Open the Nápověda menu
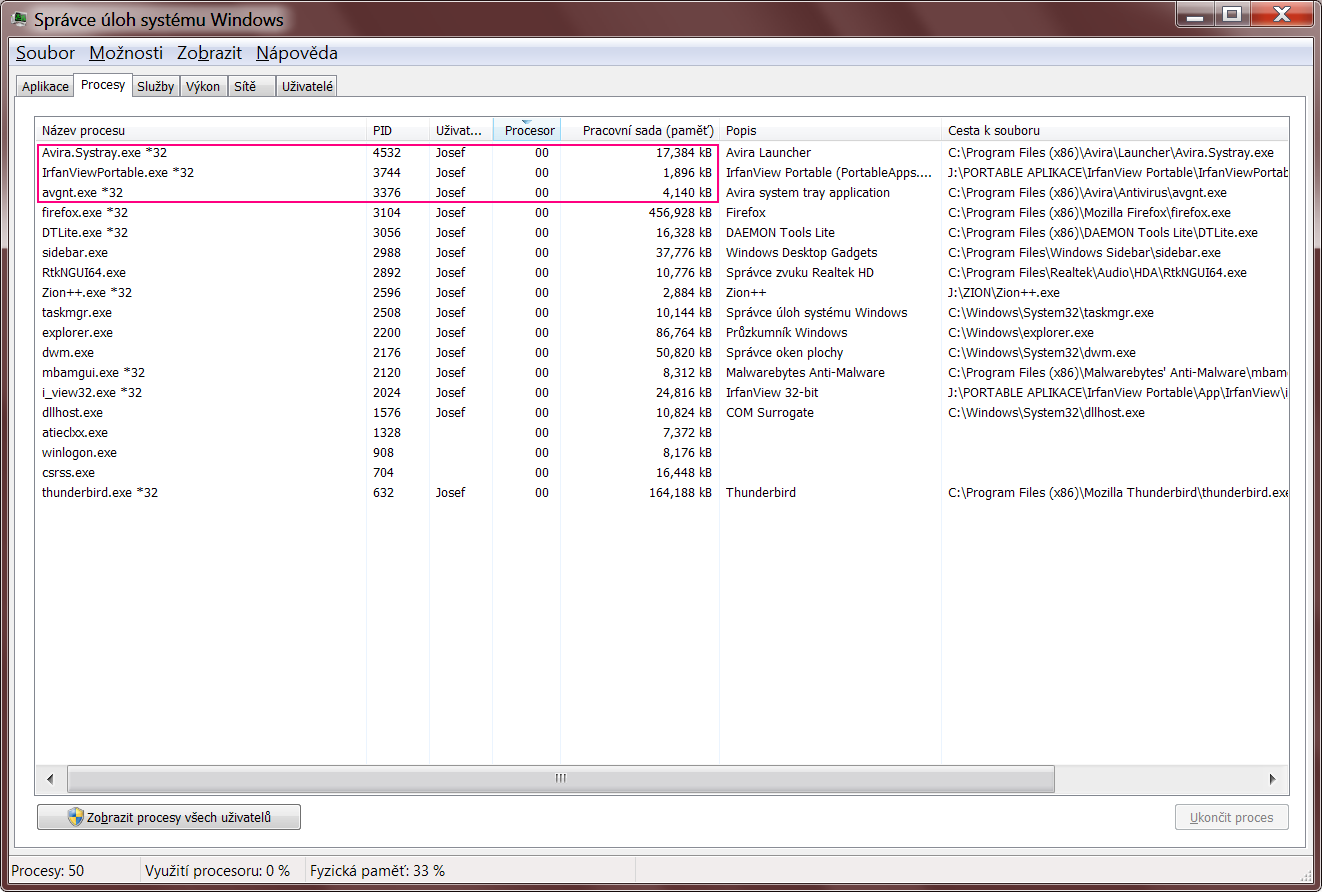The image size is (1322, 892). 297,53
